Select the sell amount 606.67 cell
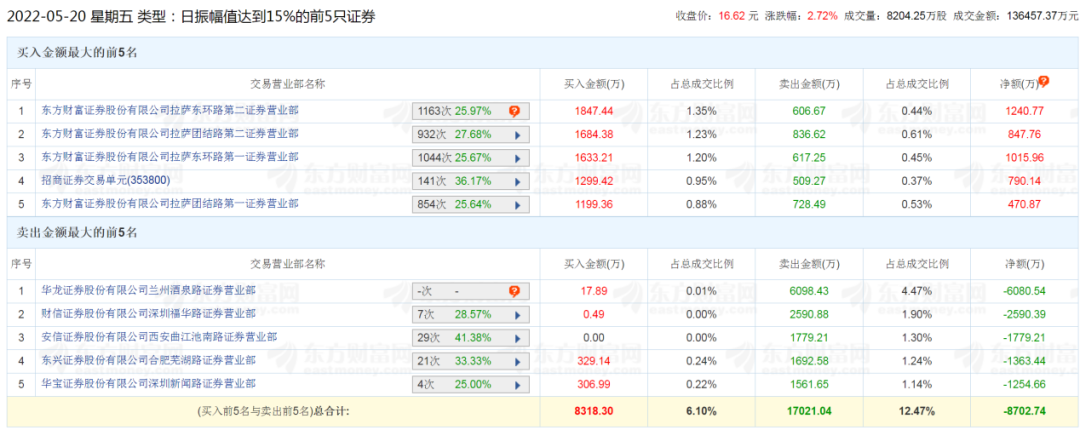 [x=809, y=111]
